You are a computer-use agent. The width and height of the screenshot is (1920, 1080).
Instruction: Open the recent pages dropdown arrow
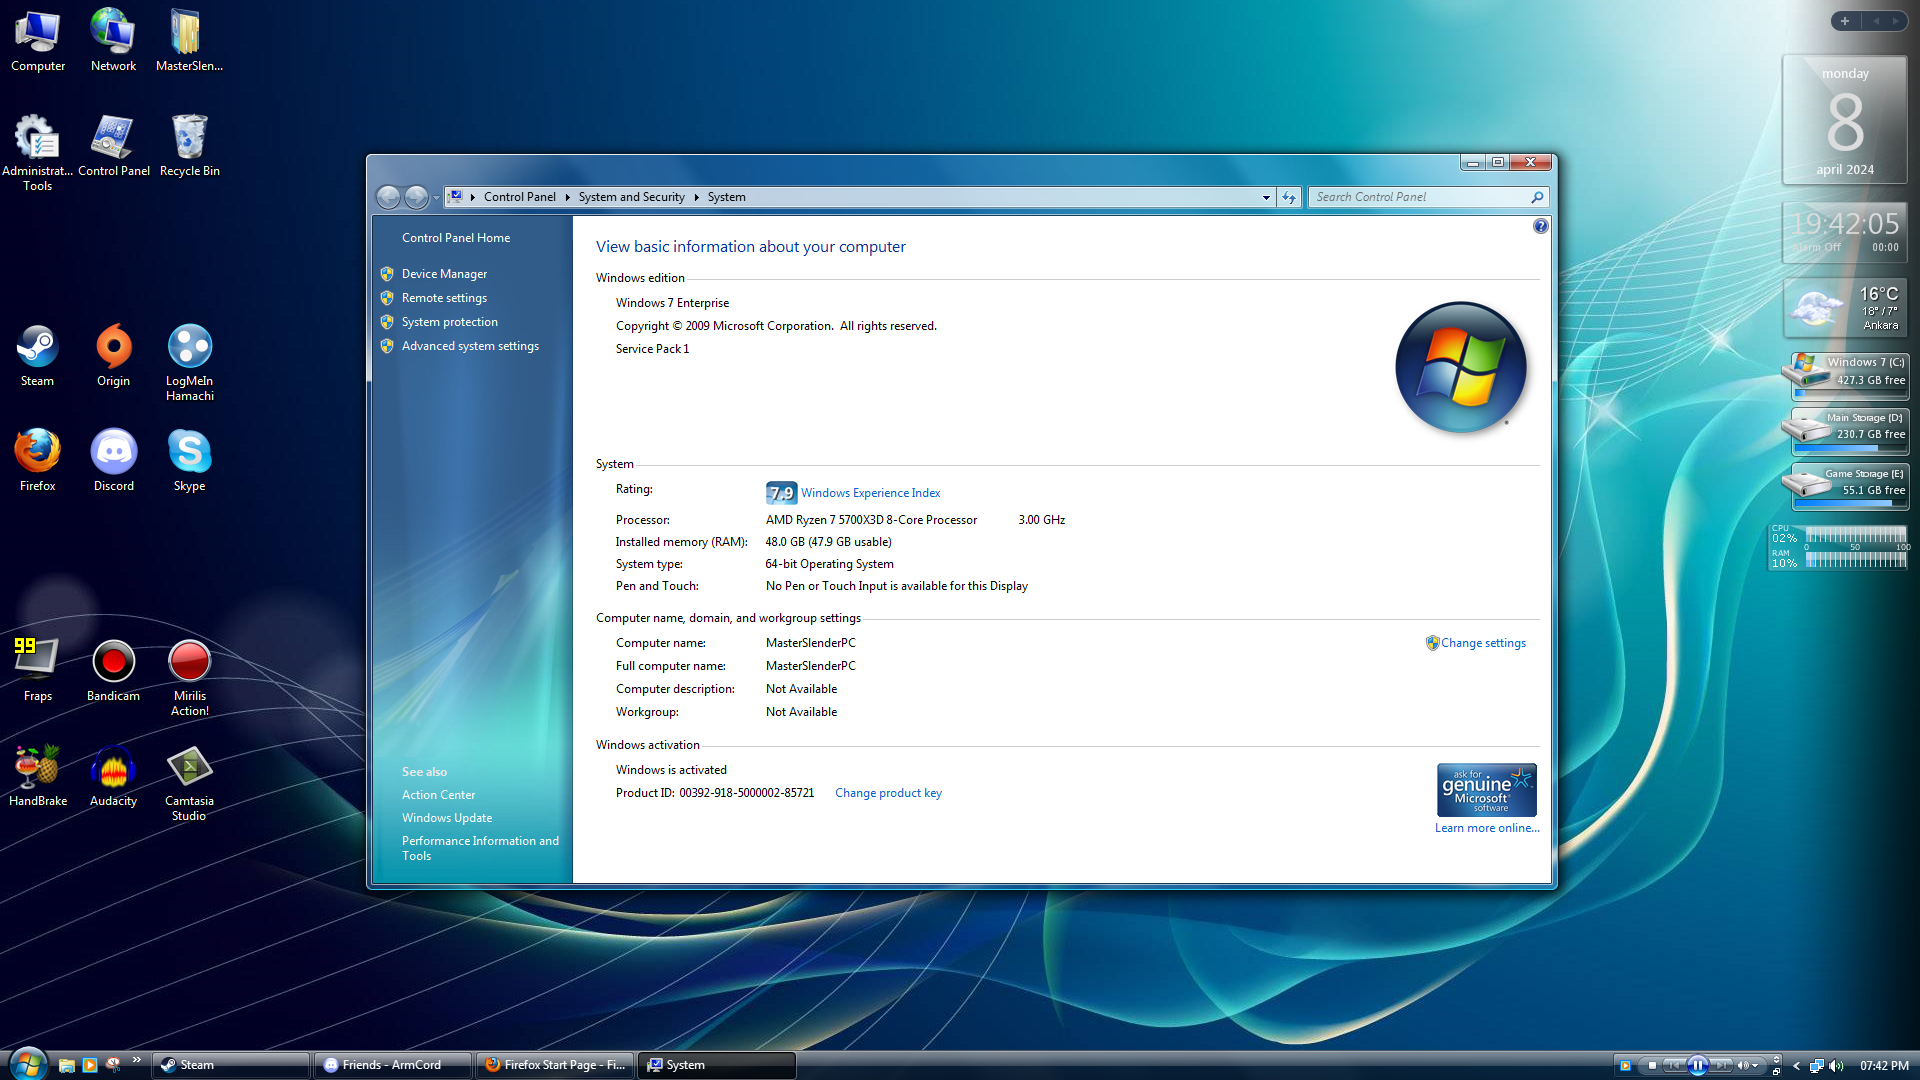(436, 198)
